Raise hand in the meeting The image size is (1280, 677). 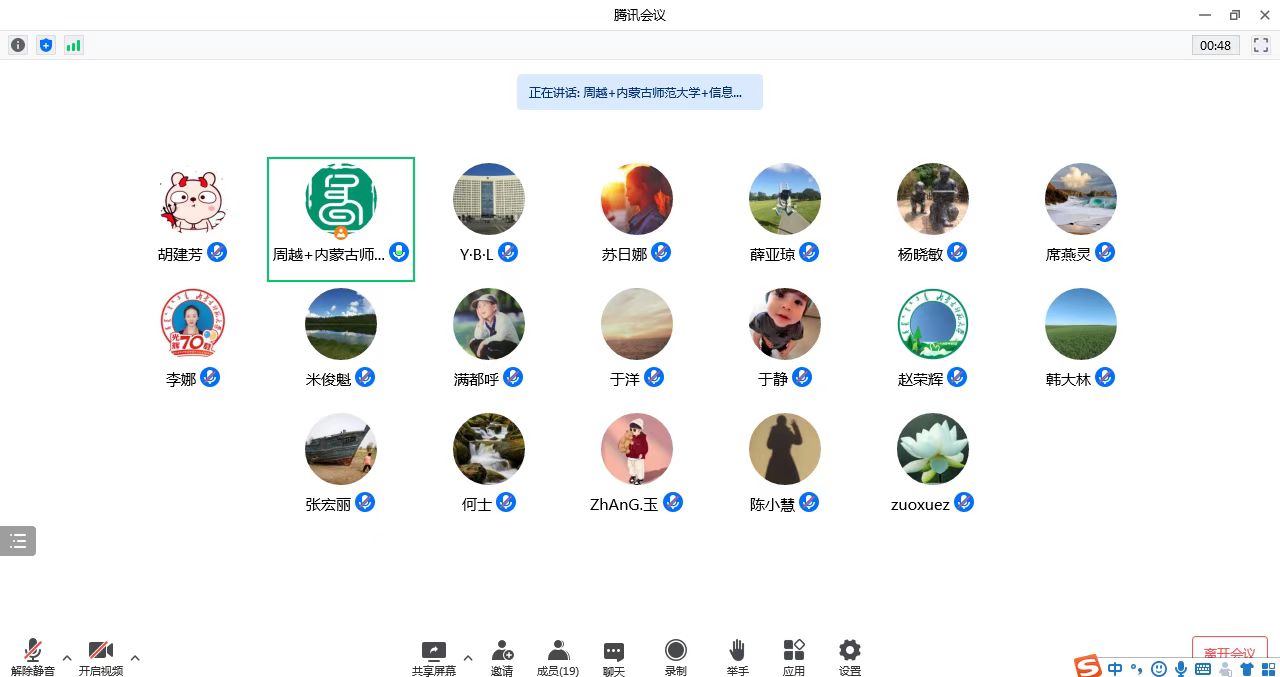coord(737,658)
